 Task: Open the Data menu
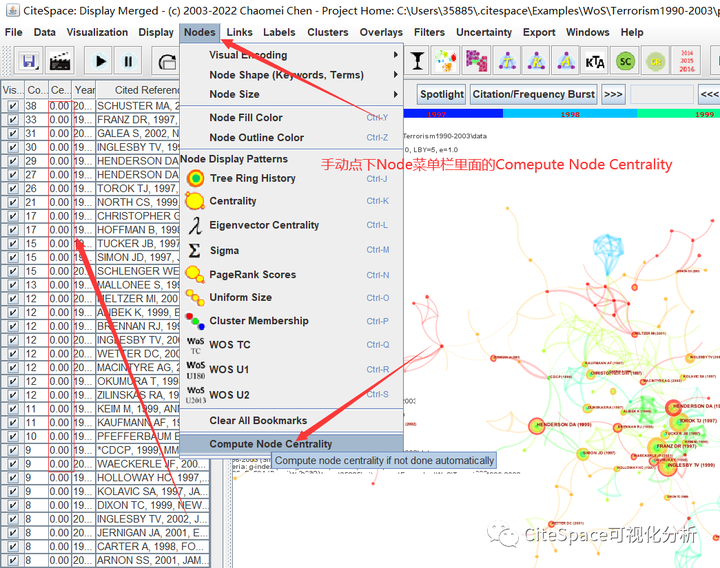point(45,32)
